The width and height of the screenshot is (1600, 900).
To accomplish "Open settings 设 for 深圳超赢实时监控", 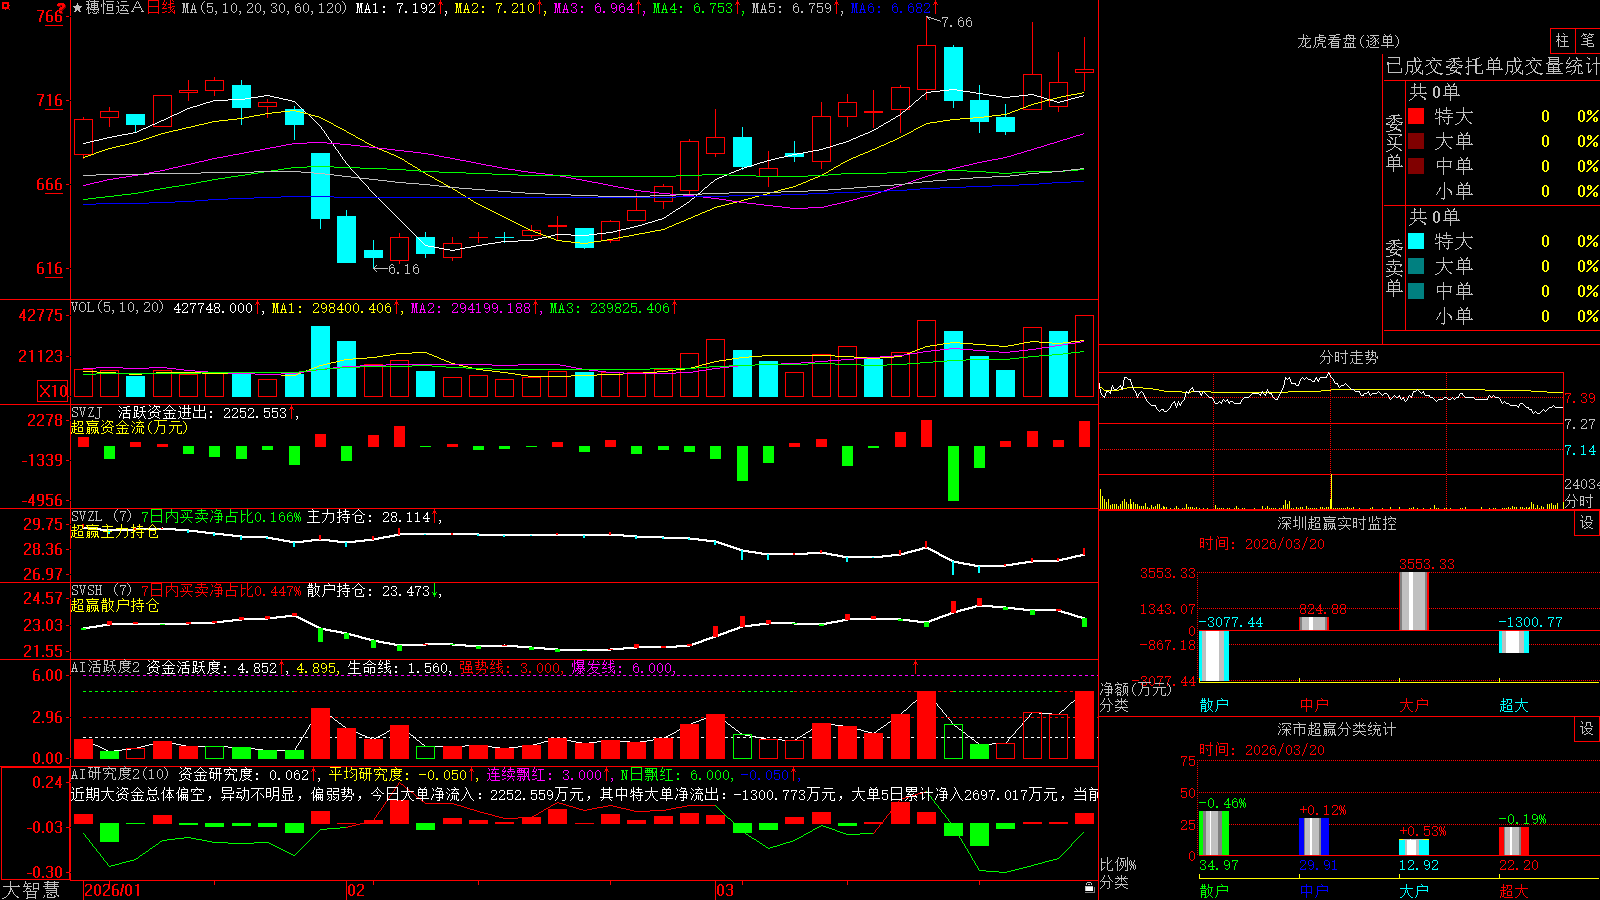I will [1587, 523].
